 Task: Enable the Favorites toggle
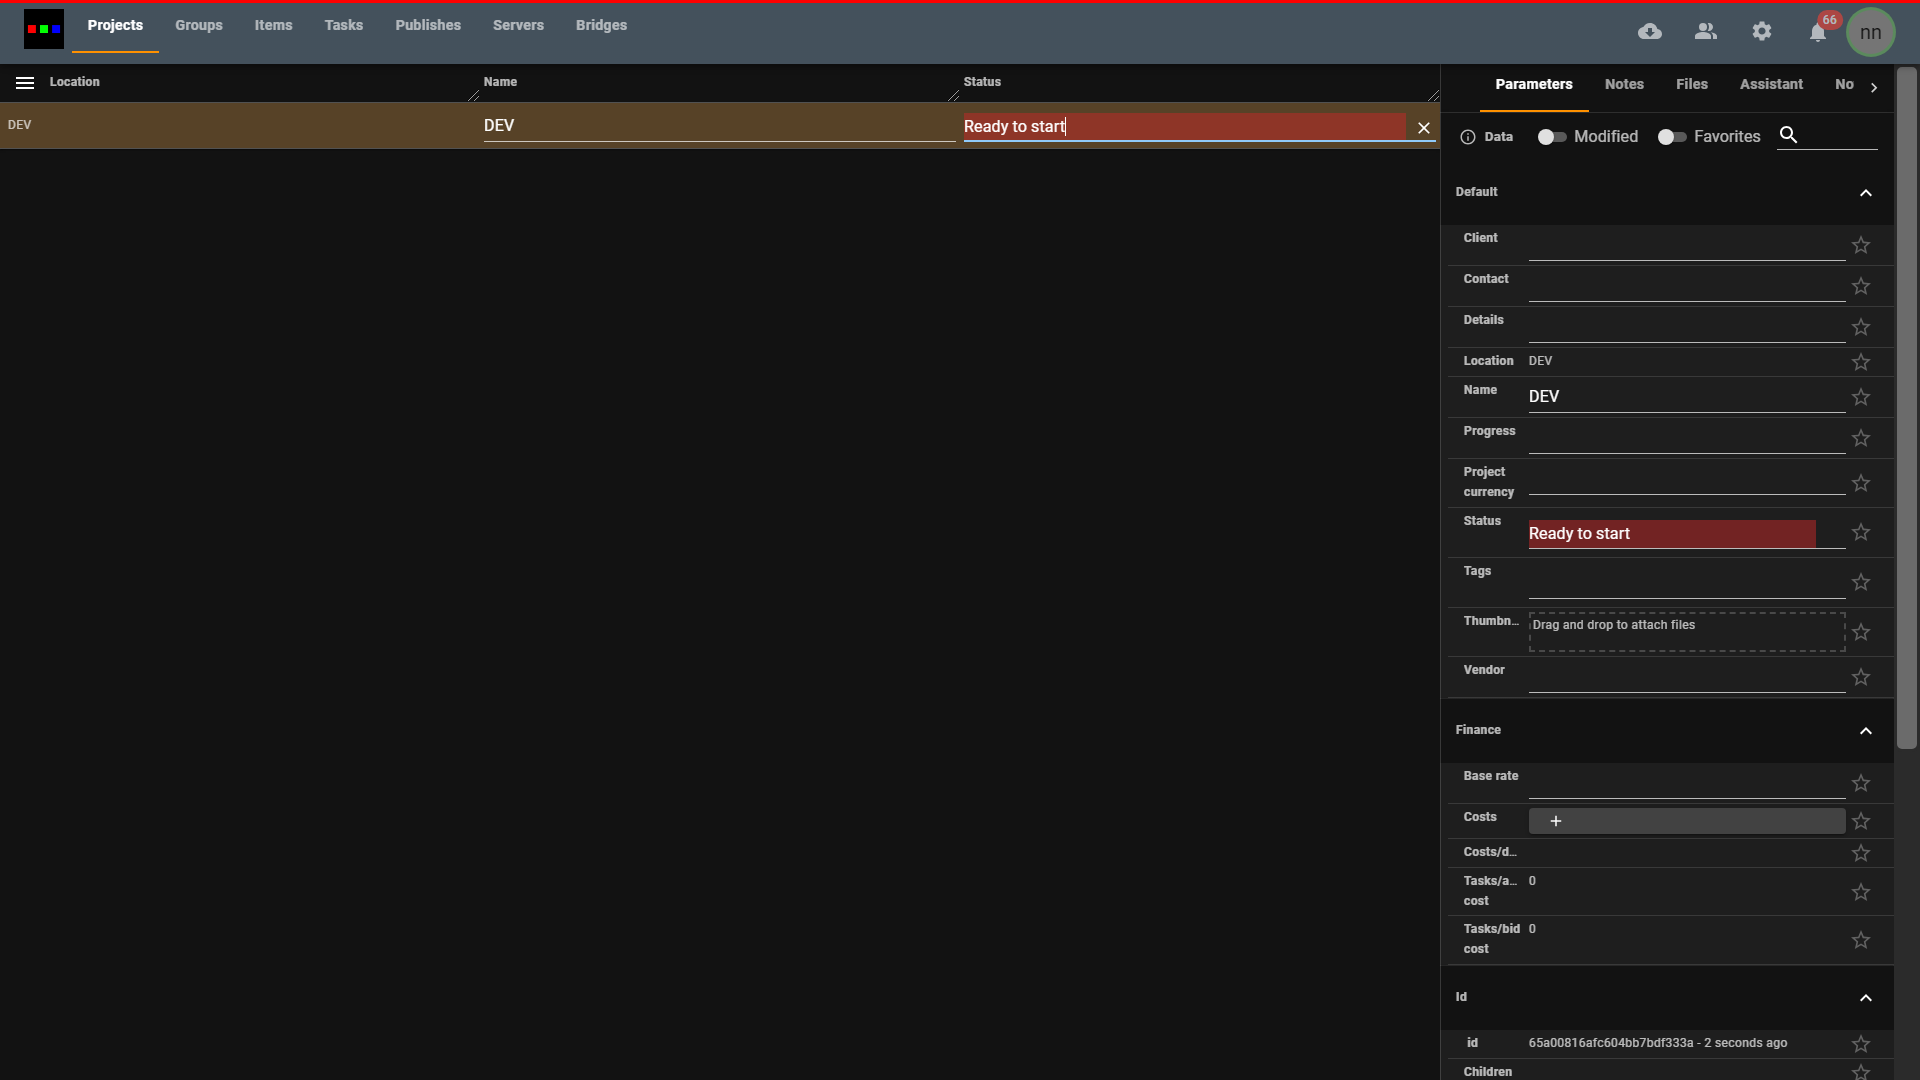pos(1671,137)
